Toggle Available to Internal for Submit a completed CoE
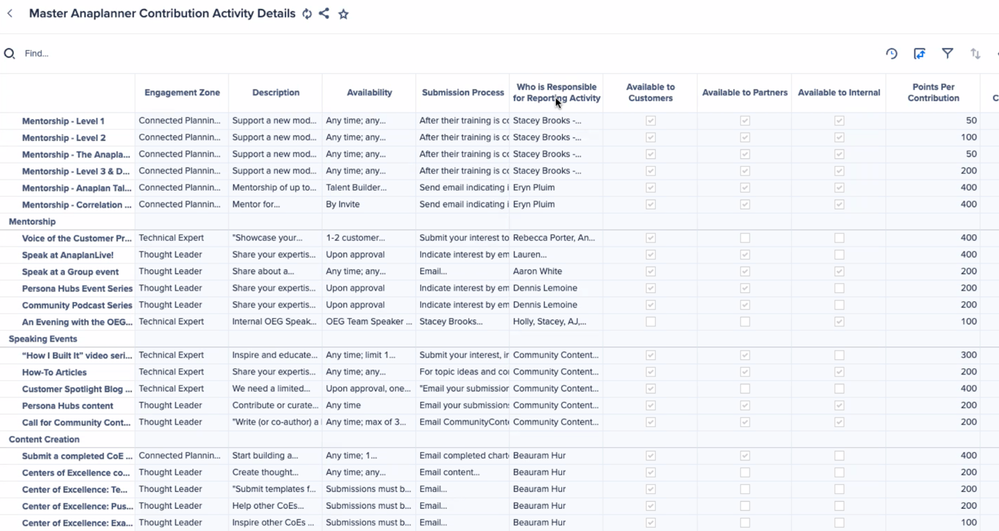The width and height of the screenshot is (999, 531). 839,456
